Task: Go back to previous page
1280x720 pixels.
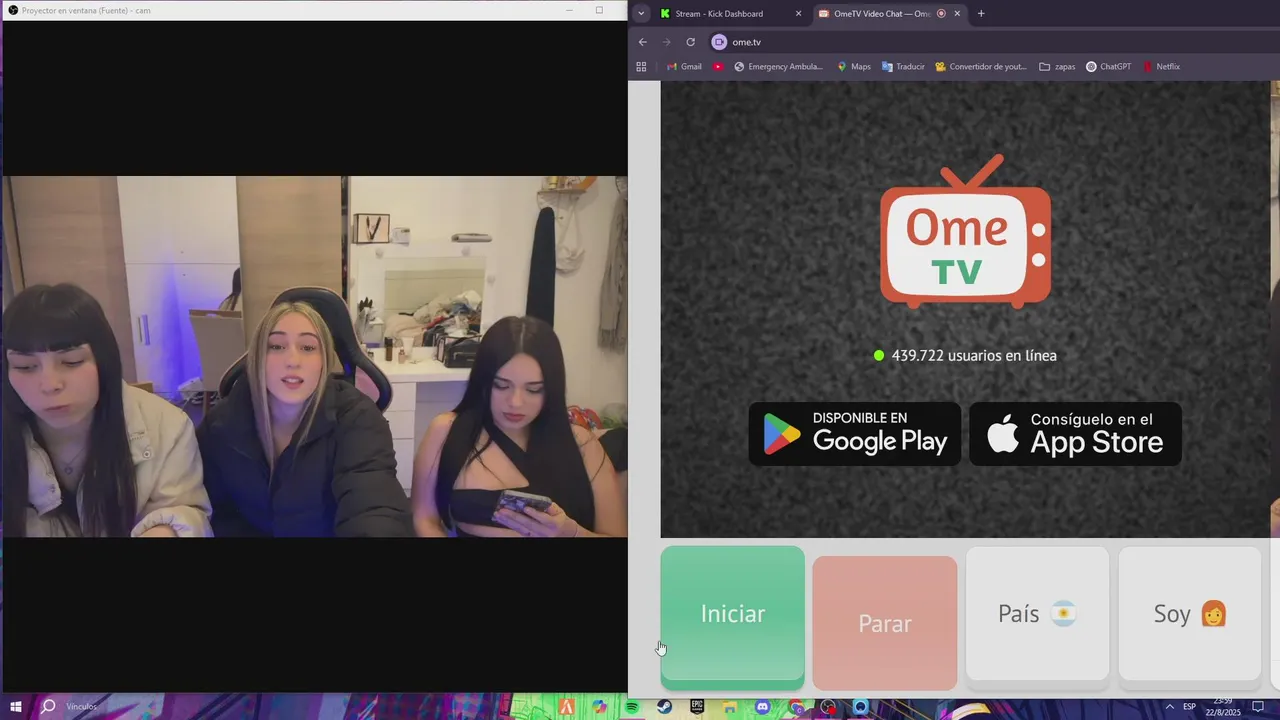Action: (643, 42)
